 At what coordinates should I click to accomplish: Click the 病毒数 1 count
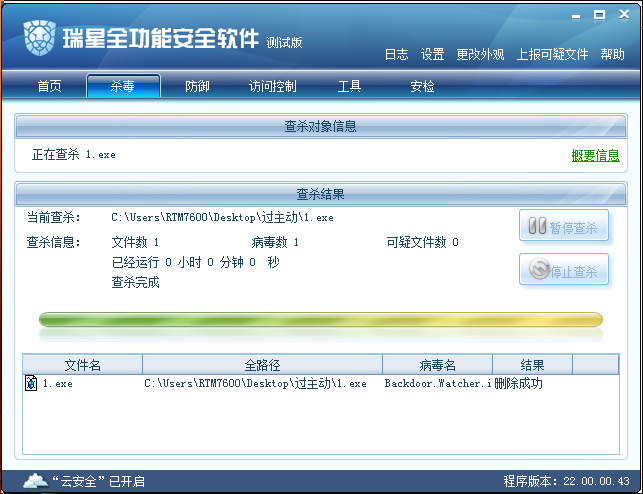pyautogui.click(x=275, y=242)
